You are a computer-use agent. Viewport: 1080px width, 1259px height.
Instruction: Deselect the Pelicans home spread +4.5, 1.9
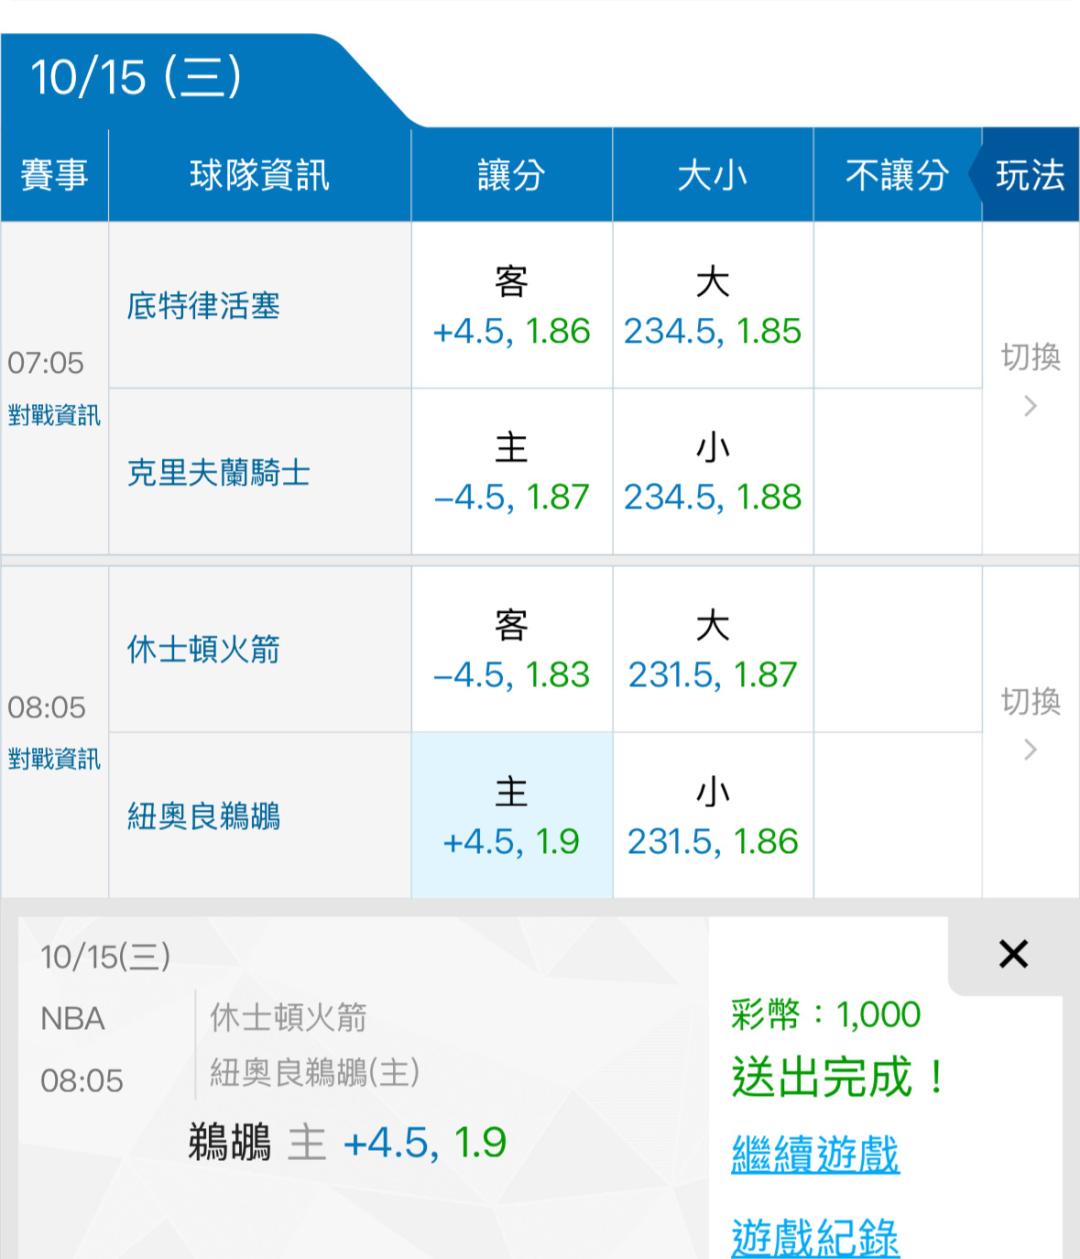click(x=511, y=816)
